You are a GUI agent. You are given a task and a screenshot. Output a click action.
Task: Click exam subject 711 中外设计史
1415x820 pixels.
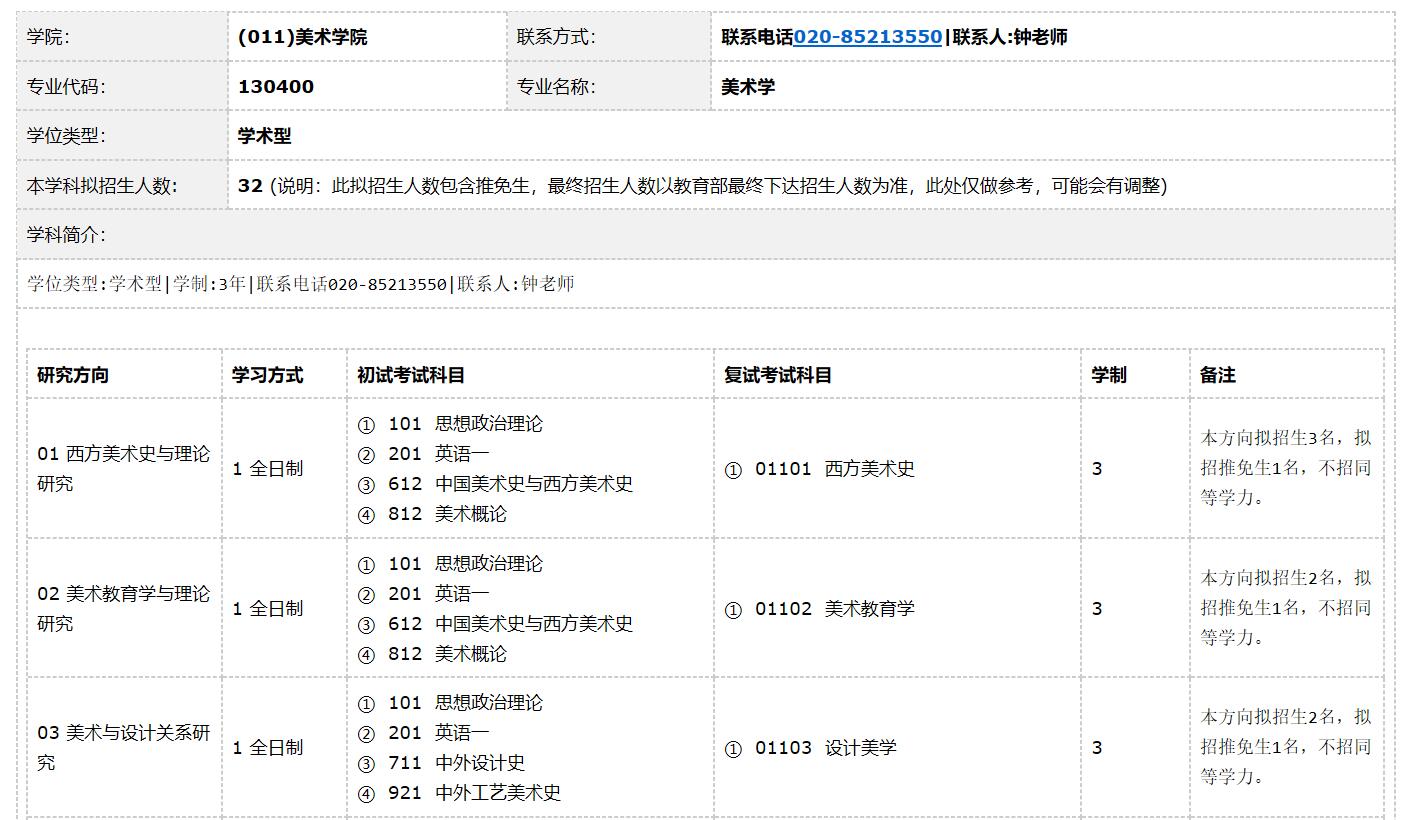pyautogui.click(x=456, y=763)
